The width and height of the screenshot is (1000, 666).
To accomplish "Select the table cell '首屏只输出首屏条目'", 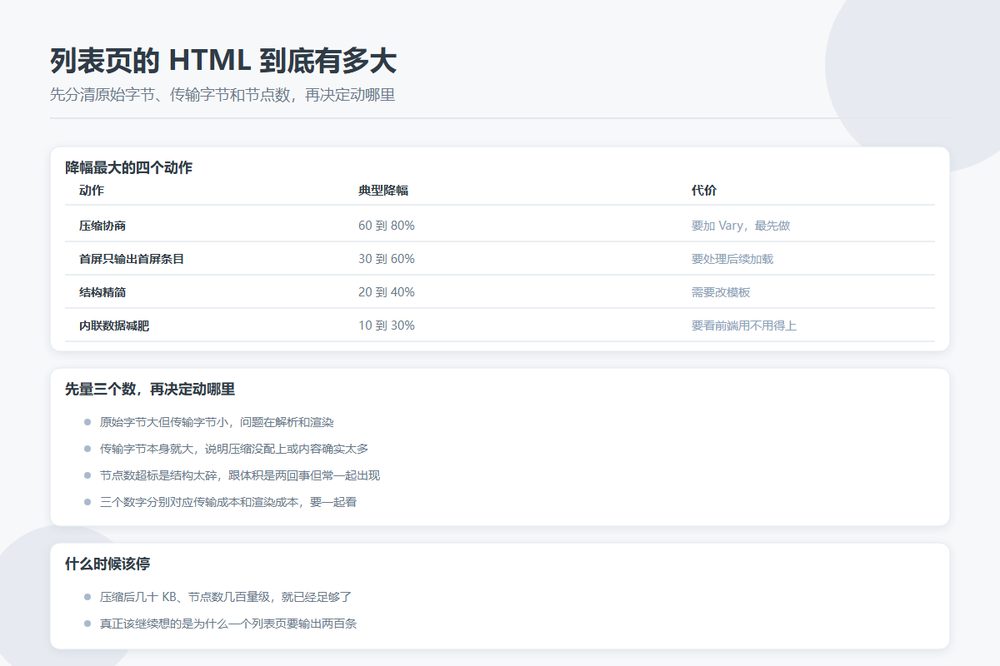I will coord(131,258).
